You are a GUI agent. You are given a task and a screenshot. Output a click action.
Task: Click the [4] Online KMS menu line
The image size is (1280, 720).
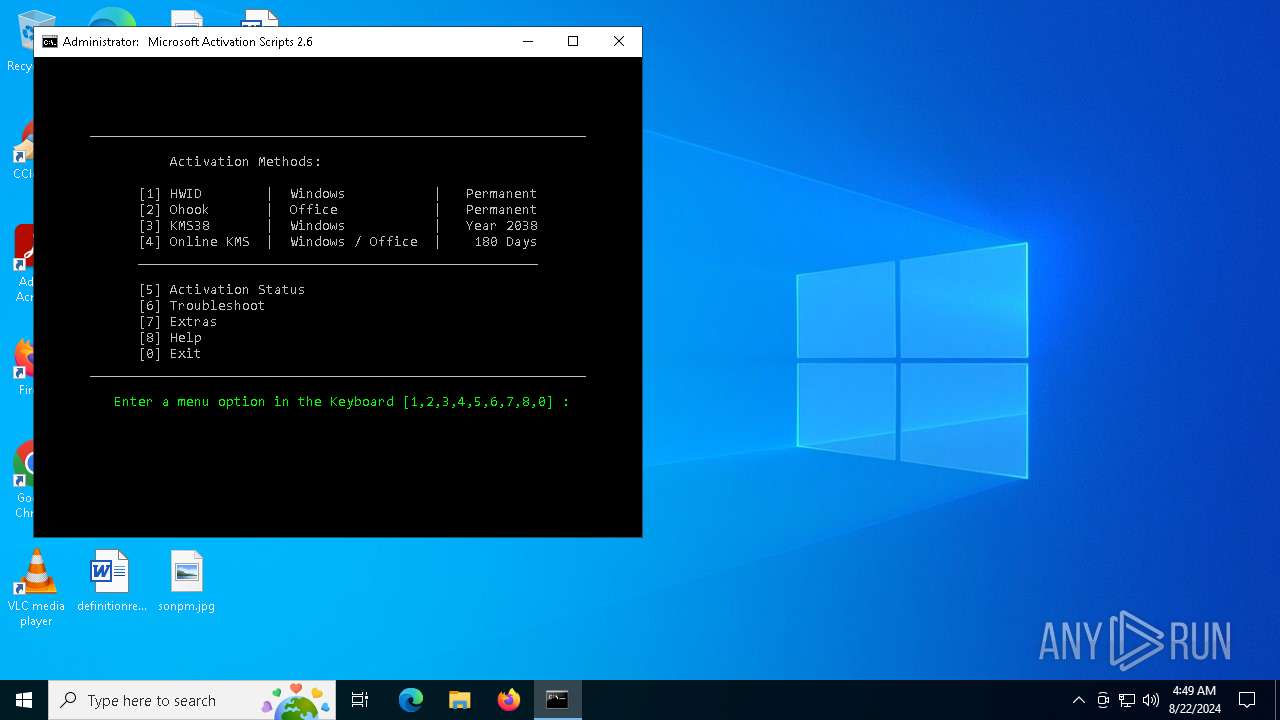[x=338, y=242]
